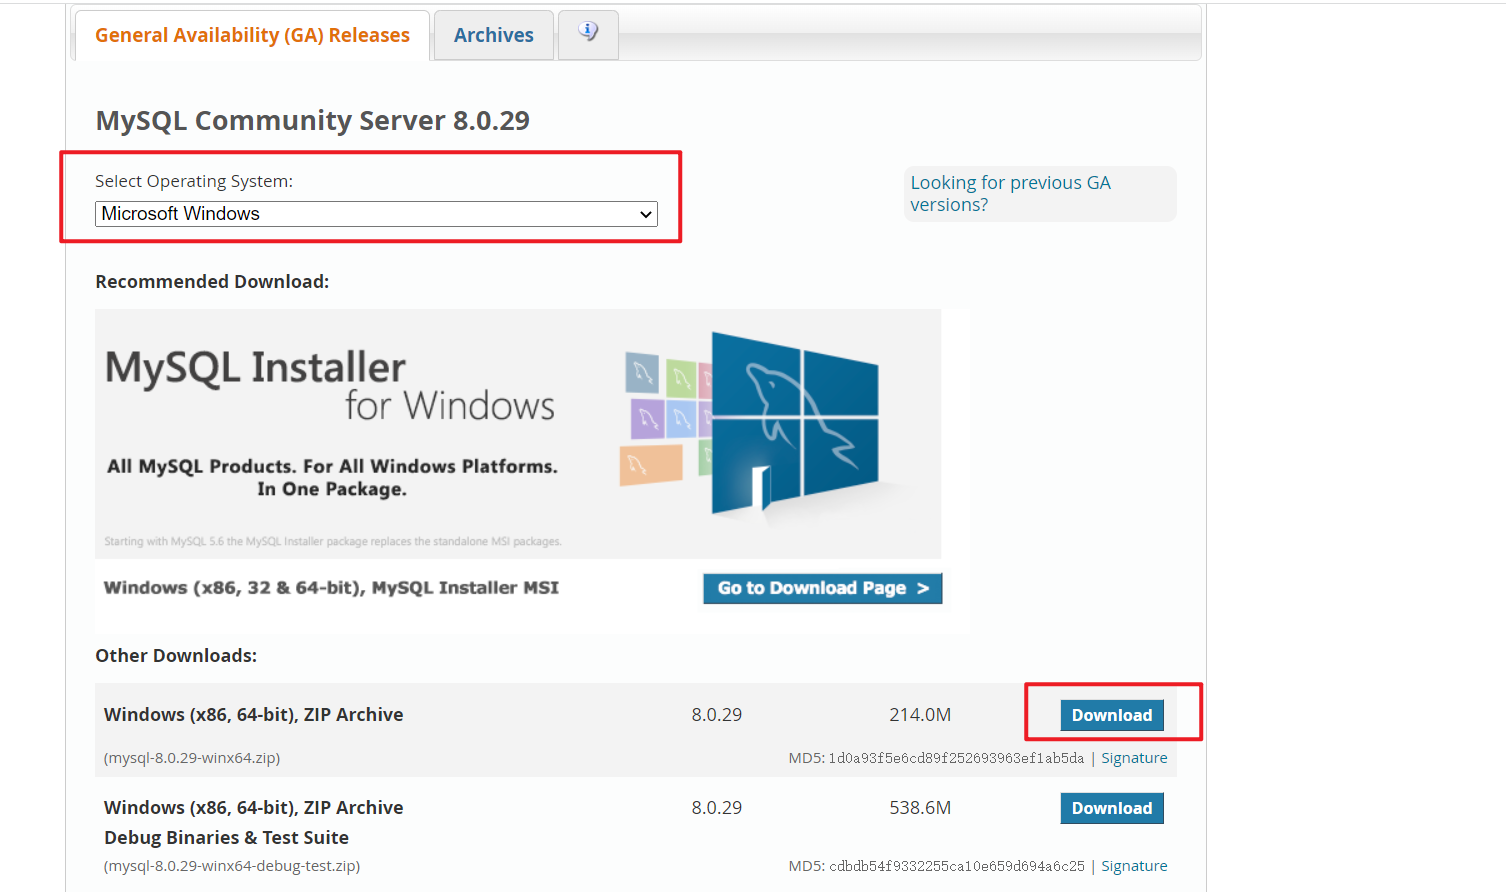Click the 8.0.29 version in the 214.0M row
The height and width of the screenshot is (892, 1506).
(717, 715)
